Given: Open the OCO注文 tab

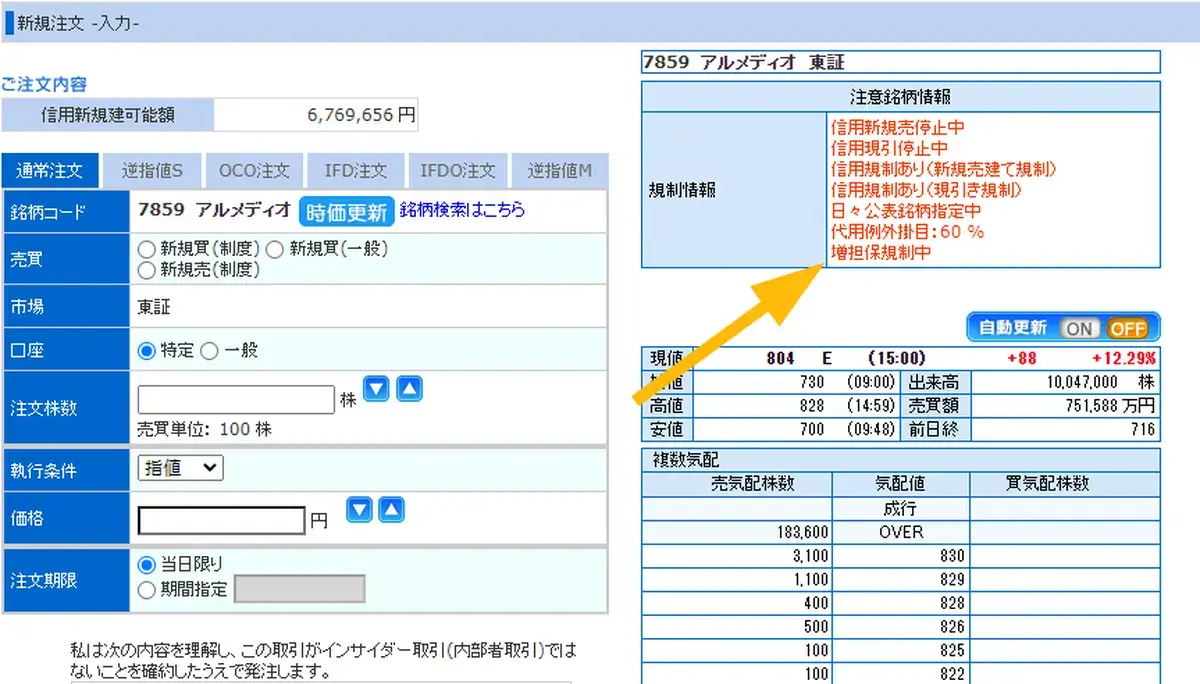Looking at the screenshot, I should click(254, 171).
